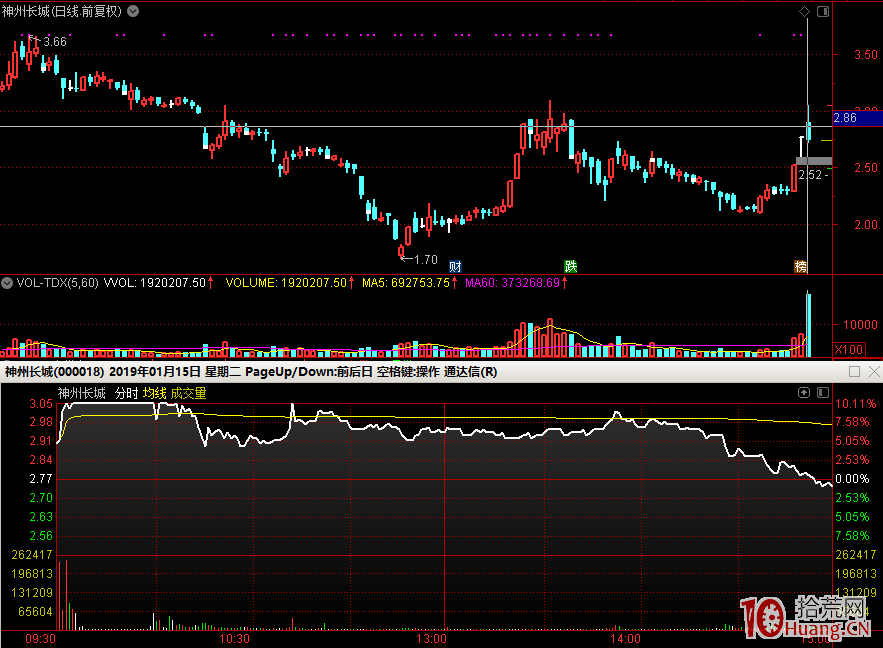Maximize the 神州长城(000018) intraday window

tap(854, 372)
